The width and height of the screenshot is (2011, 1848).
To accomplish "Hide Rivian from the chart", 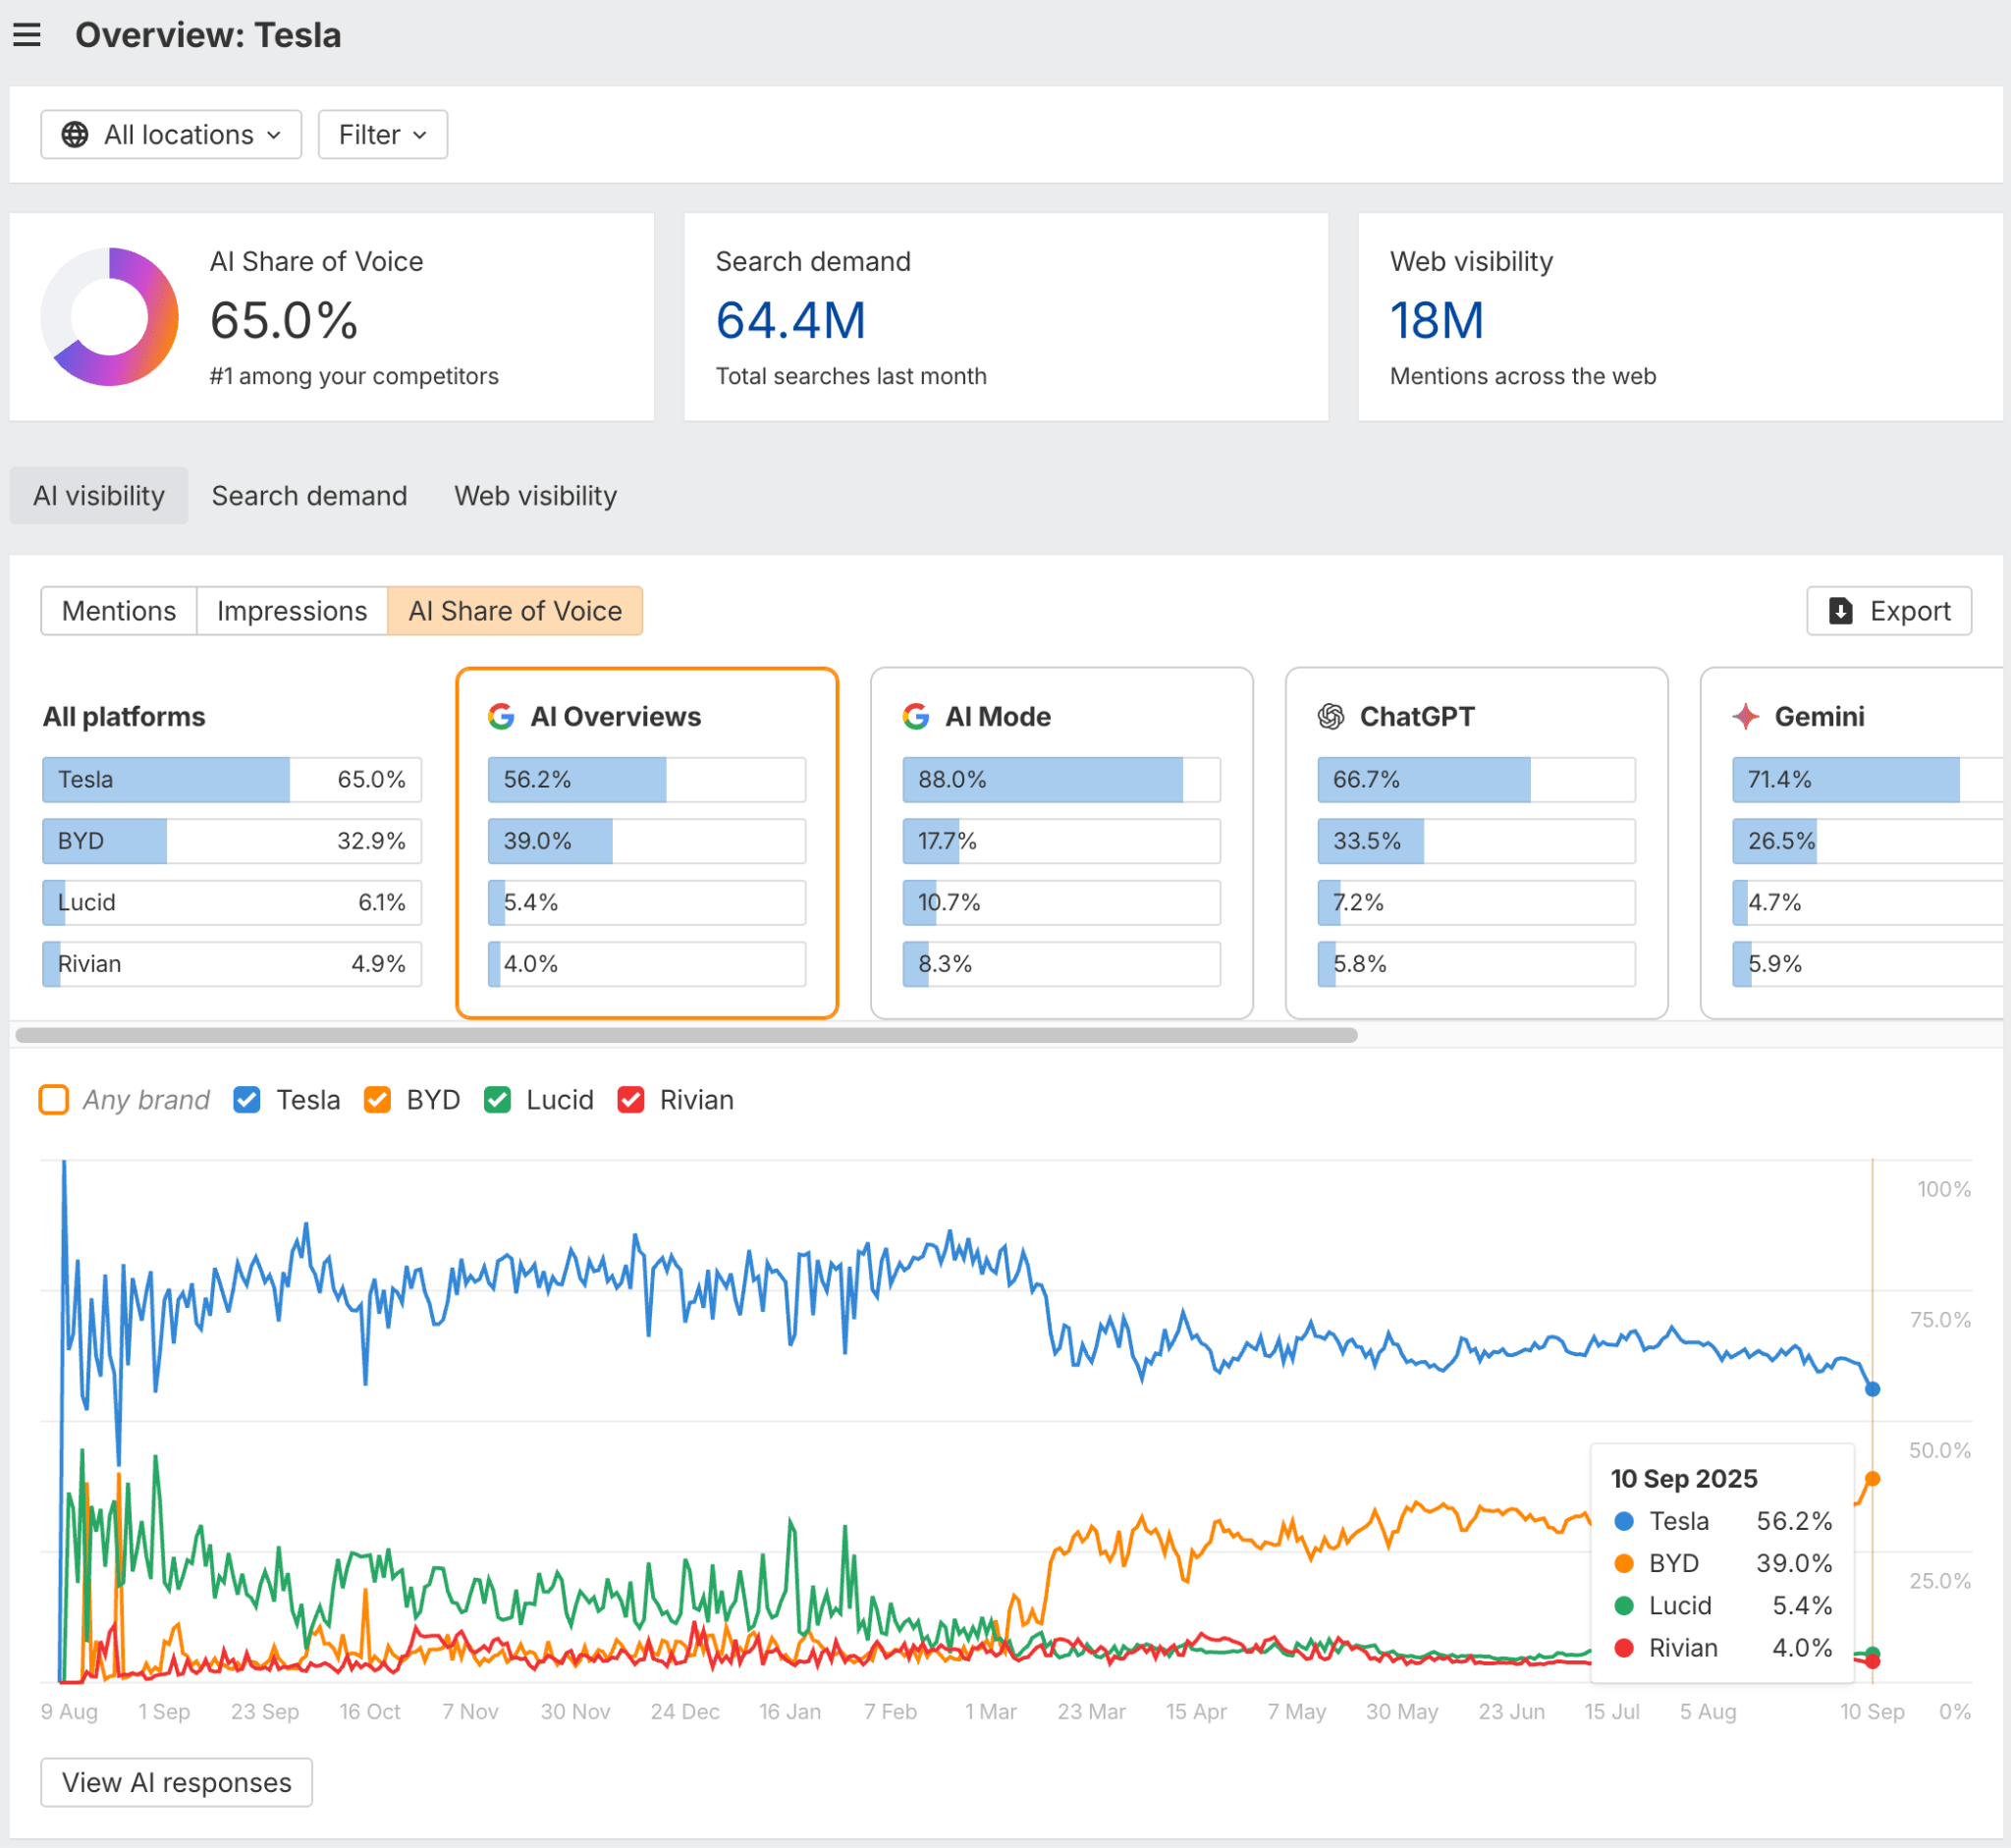I will [x=631, y=1099].
